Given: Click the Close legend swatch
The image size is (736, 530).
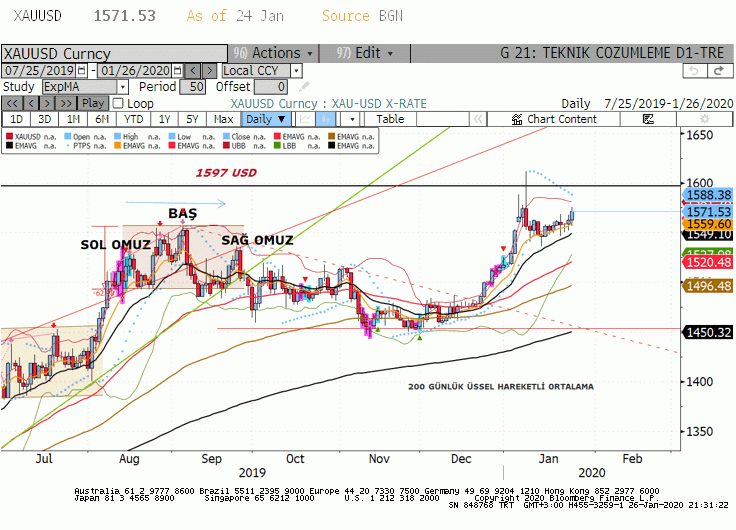Looking at the screenshot, I should pyautogui.click(x=226, y=137).
